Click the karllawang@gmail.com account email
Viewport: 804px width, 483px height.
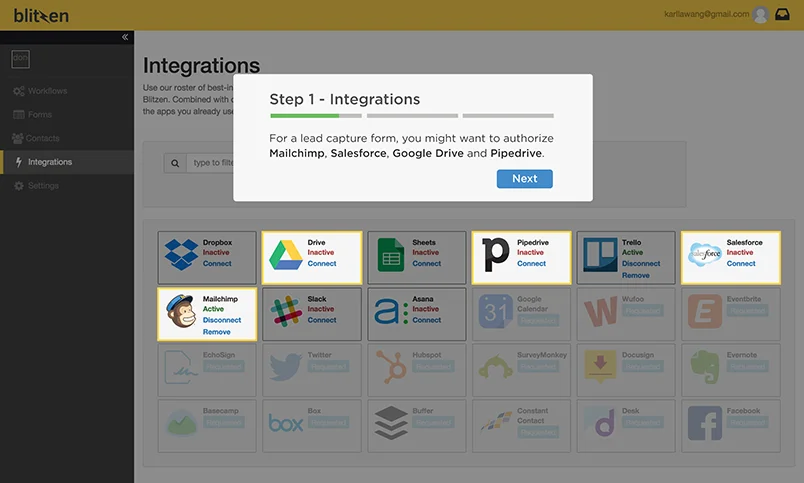coord(706,14)
